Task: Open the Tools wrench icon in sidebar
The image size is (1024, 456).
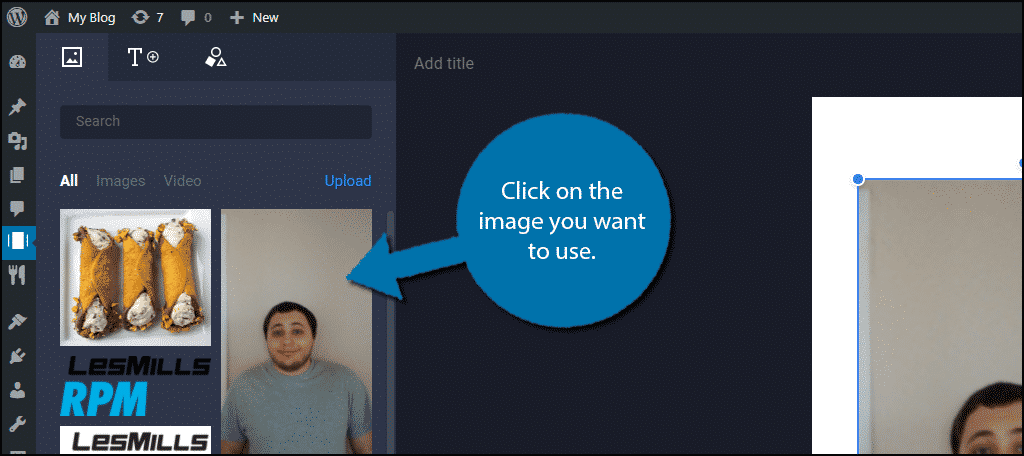Action: tap(18, 425)
